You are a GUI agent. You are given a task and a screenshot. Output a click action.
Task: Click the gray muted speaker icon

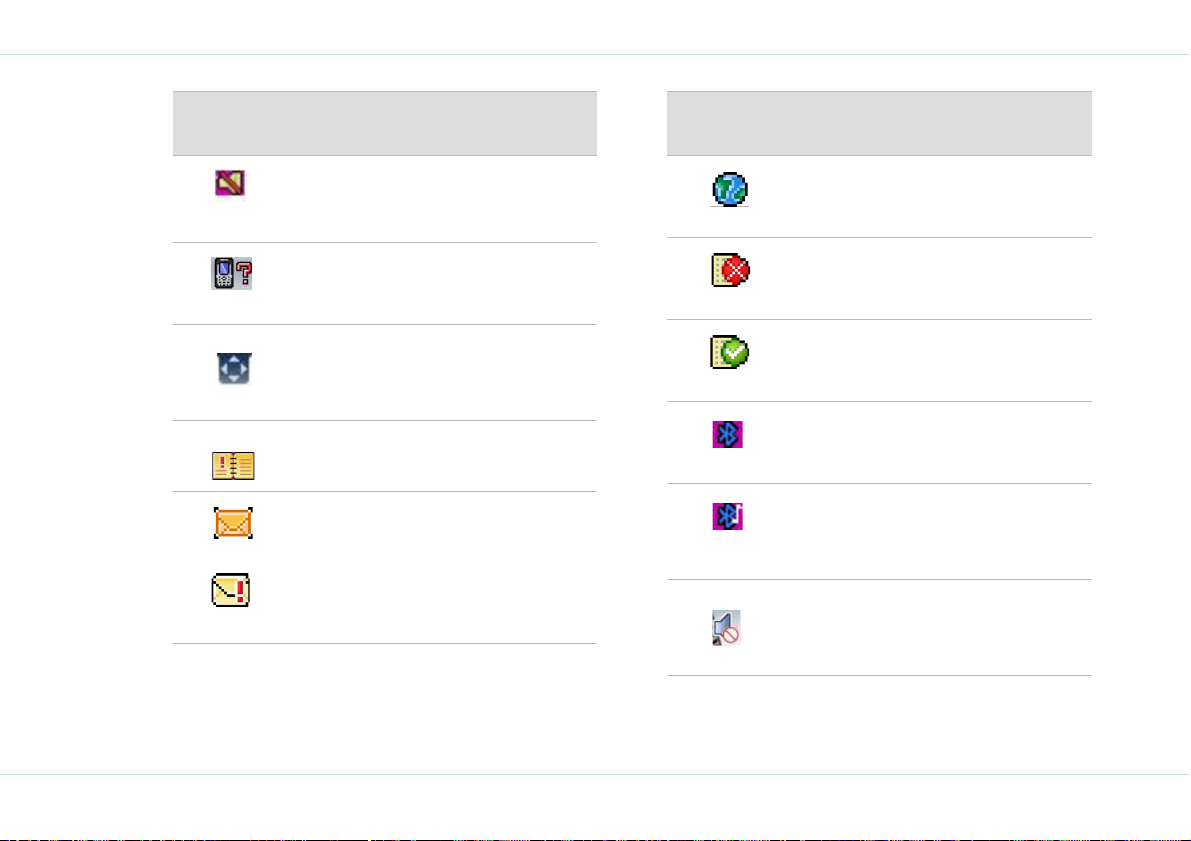click(726, 628)
